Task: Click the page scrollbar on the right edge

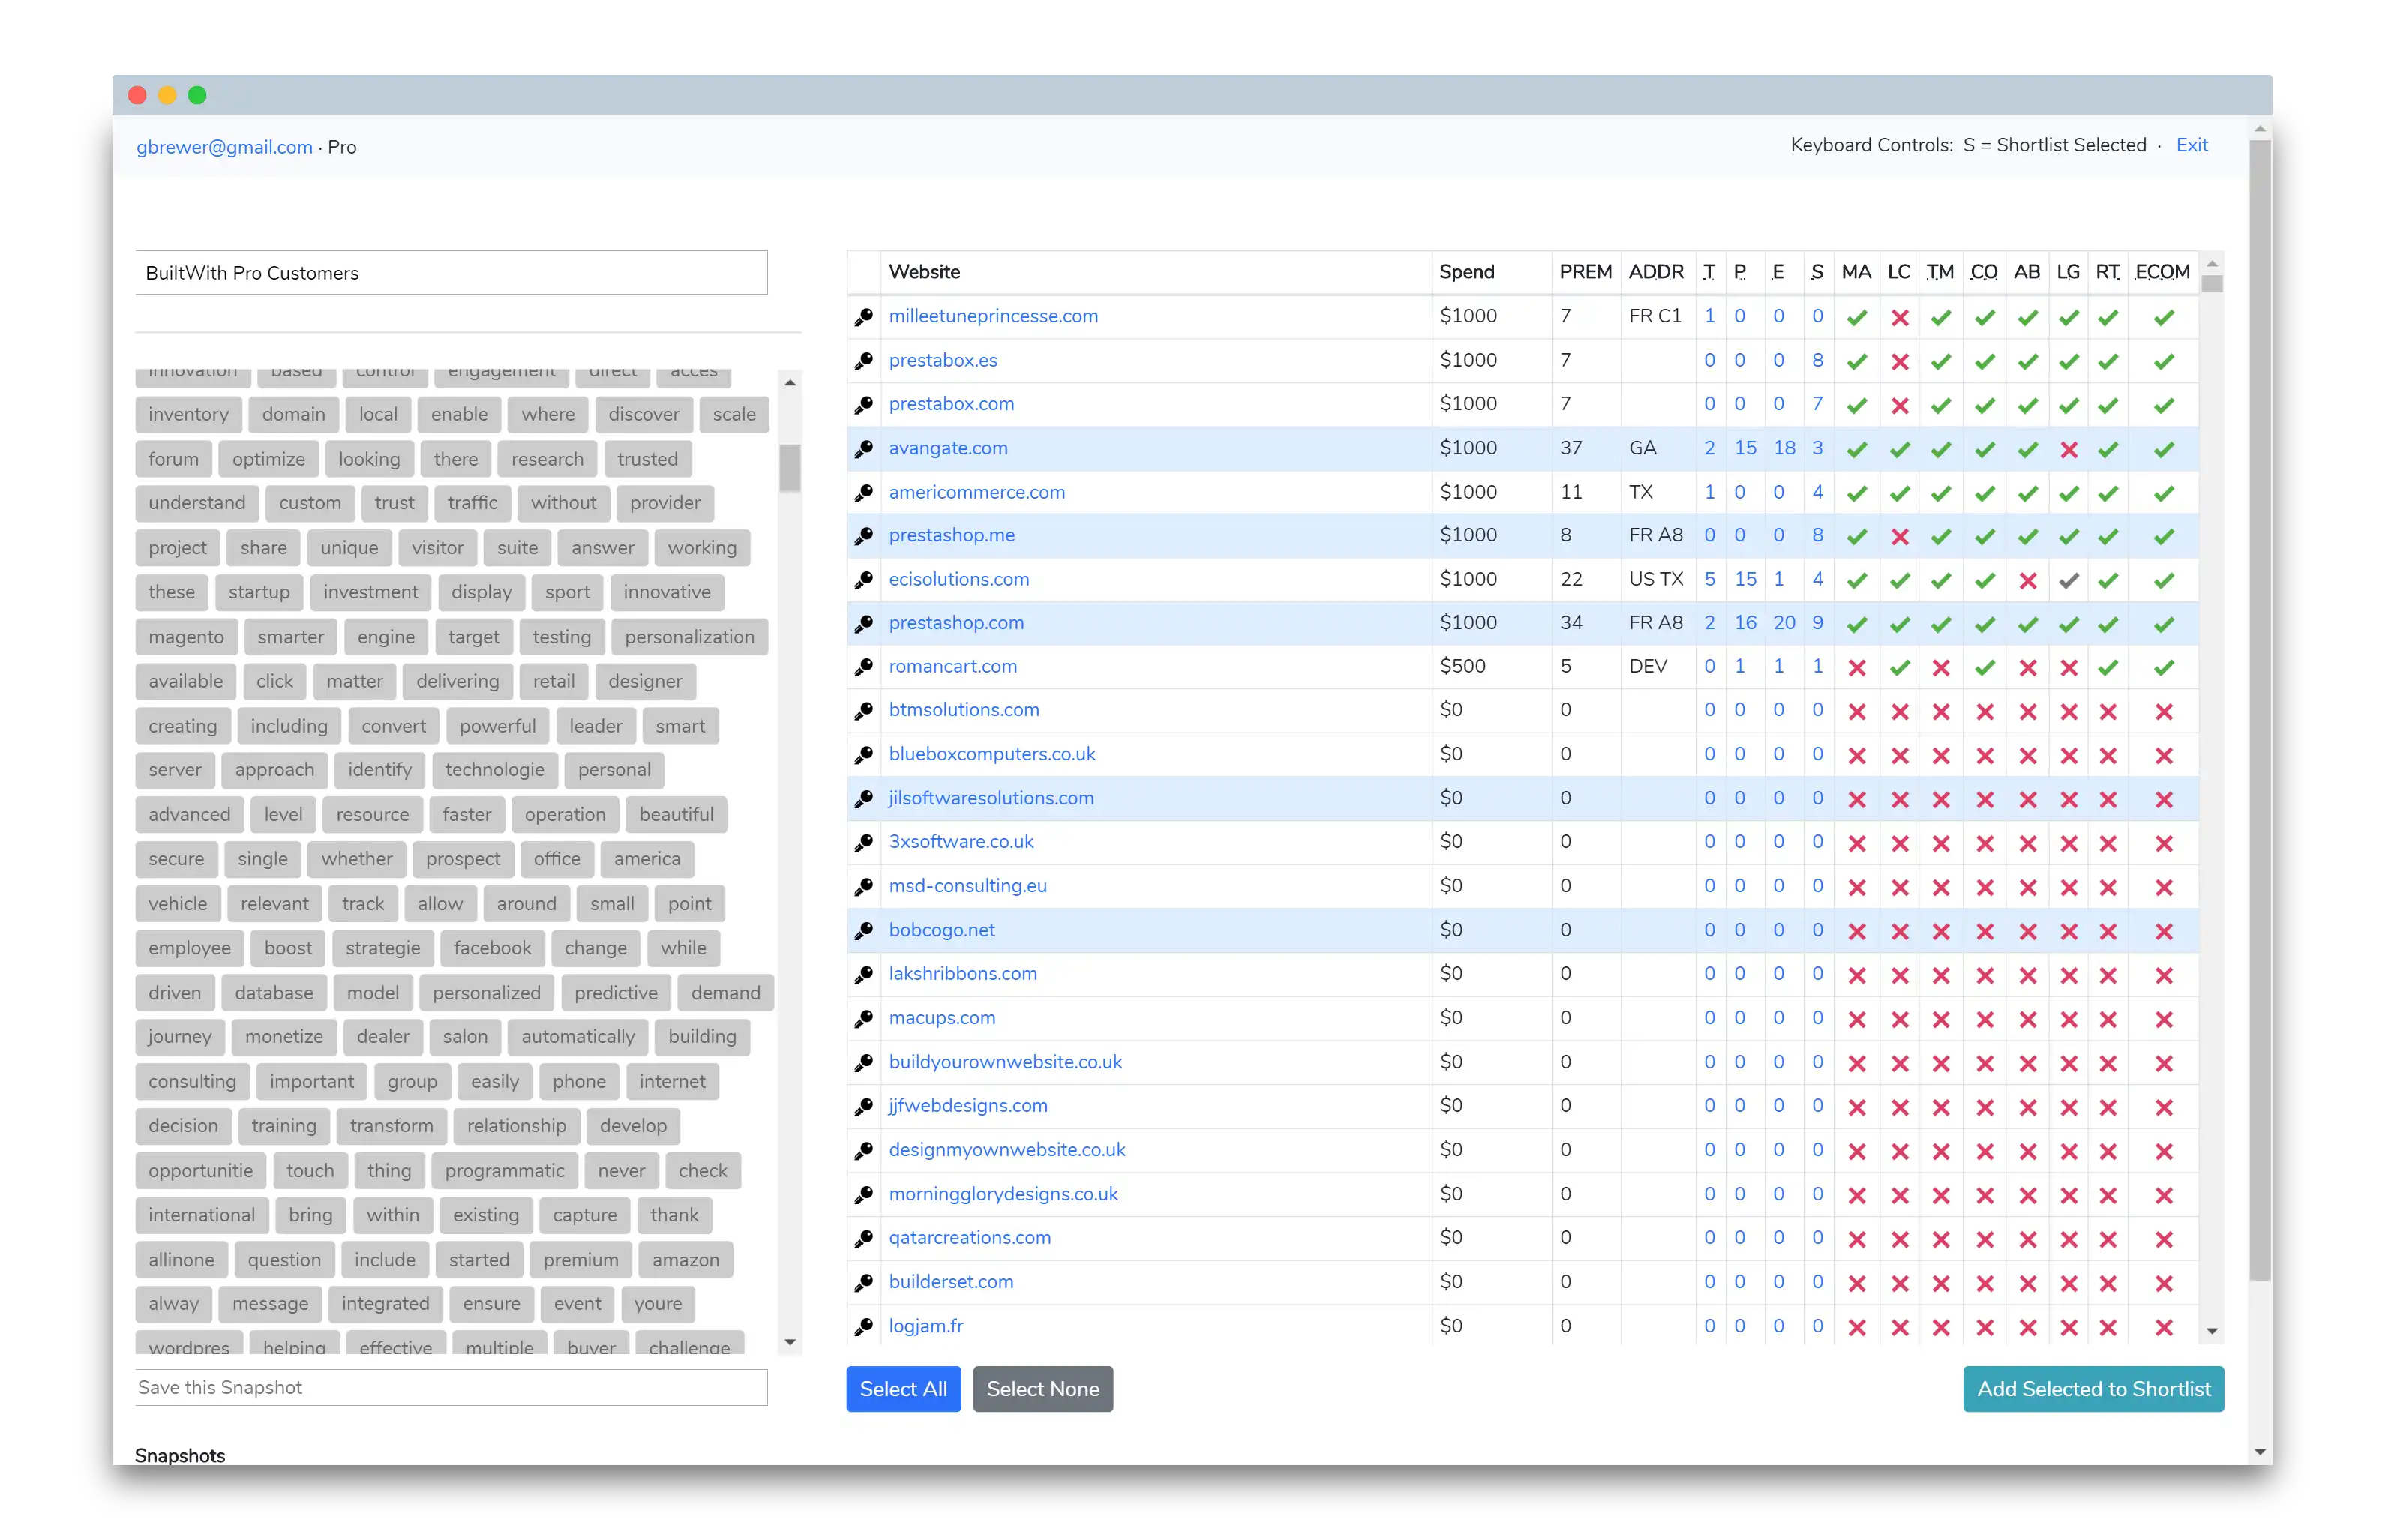Action: pyautogui.click(x=2258, y=710)
